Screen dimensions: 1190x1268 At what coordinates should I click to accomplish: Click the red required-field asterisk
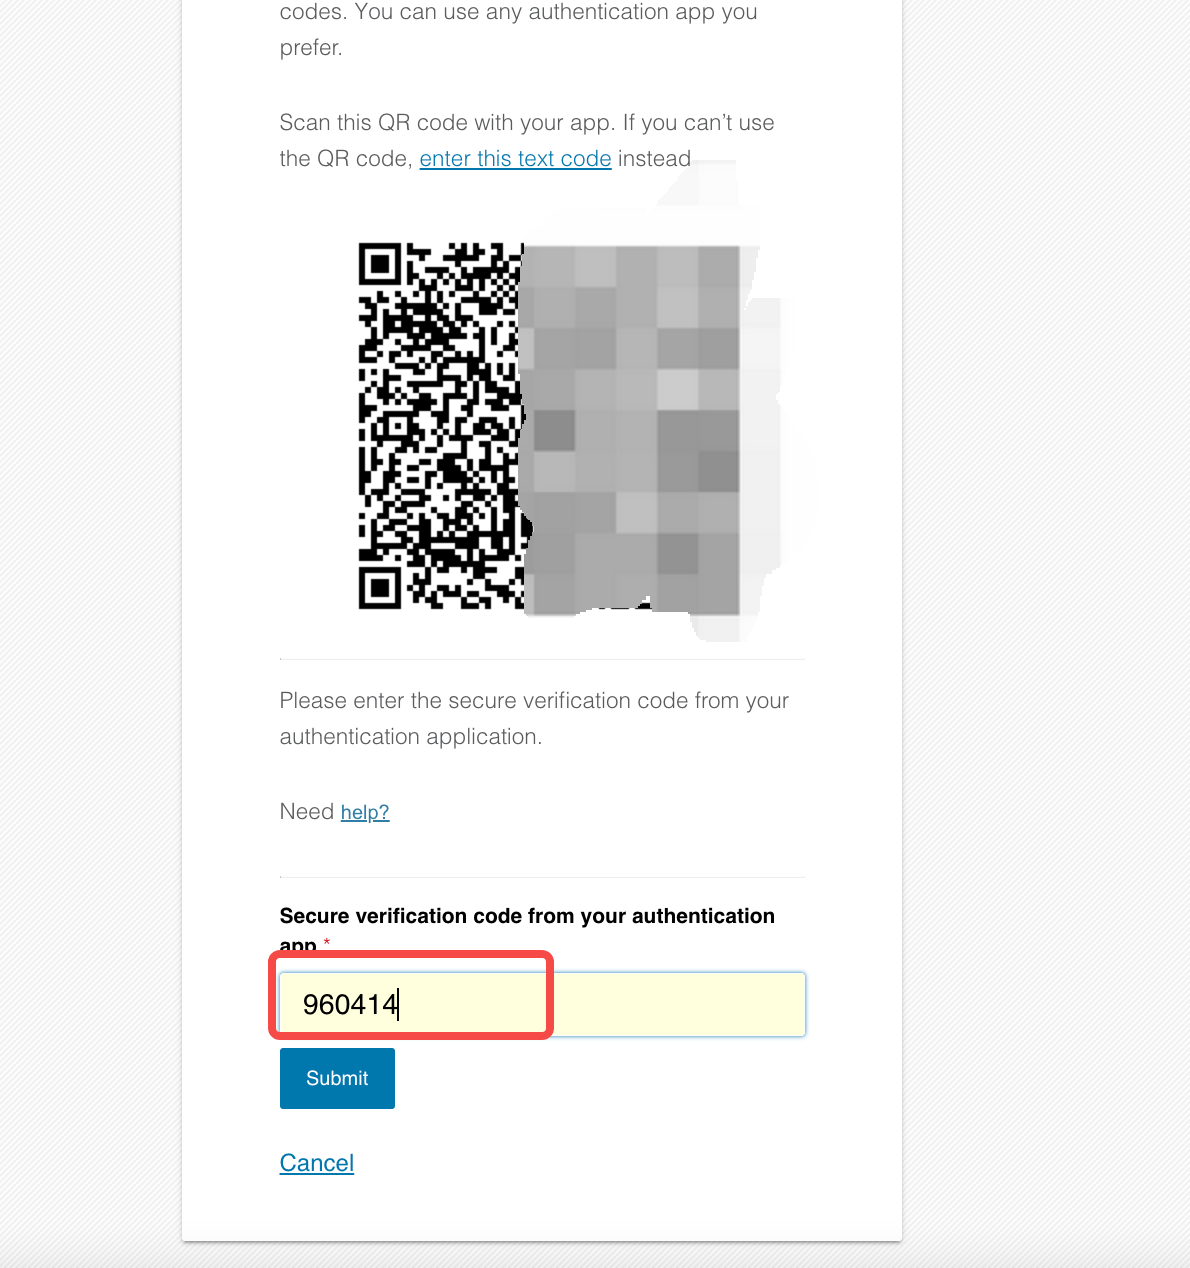coord(327,942)
